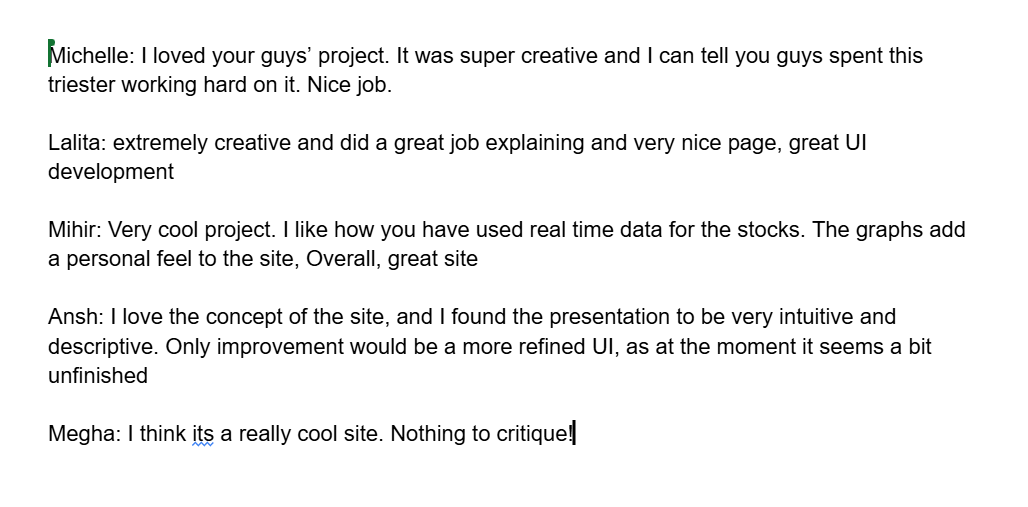Click the name "Ansh:"

76,318
